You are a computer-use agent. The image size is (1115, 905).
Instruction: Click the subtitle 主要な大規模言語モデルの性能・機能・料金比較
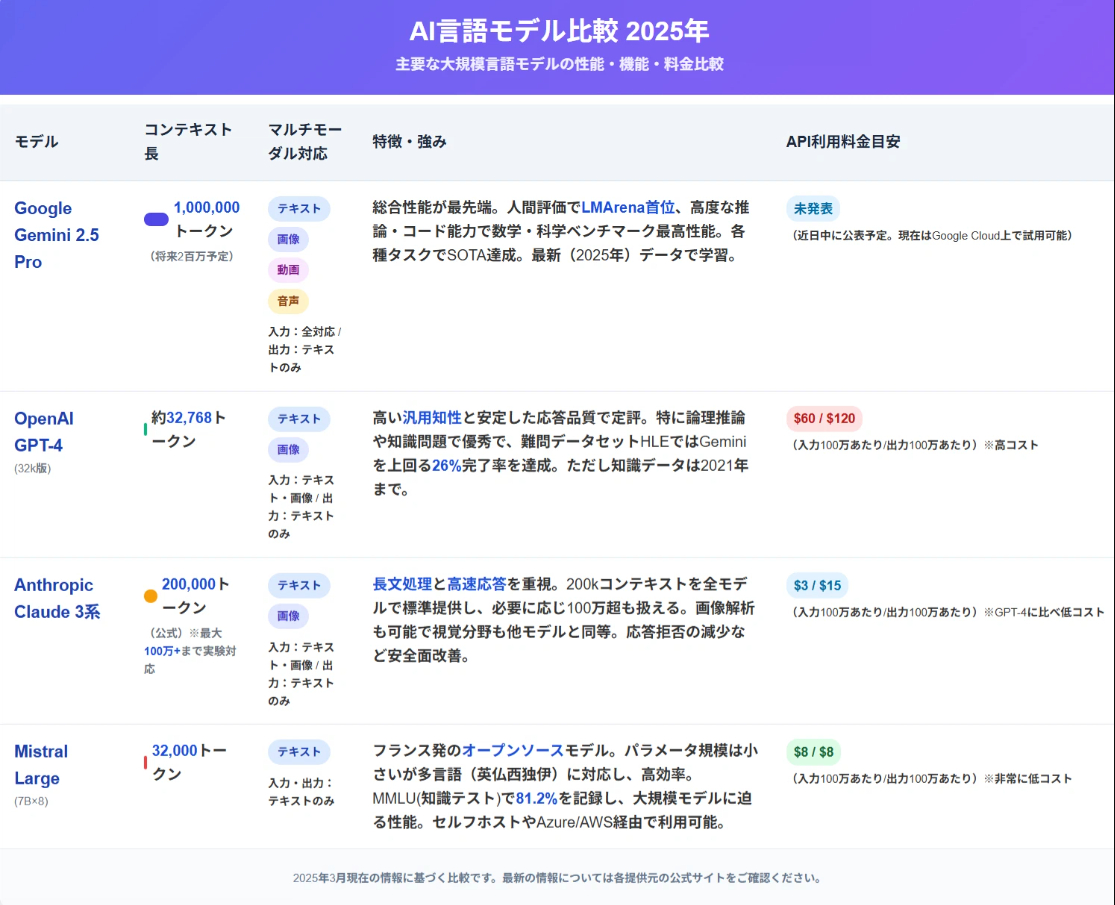click(559, 64)
